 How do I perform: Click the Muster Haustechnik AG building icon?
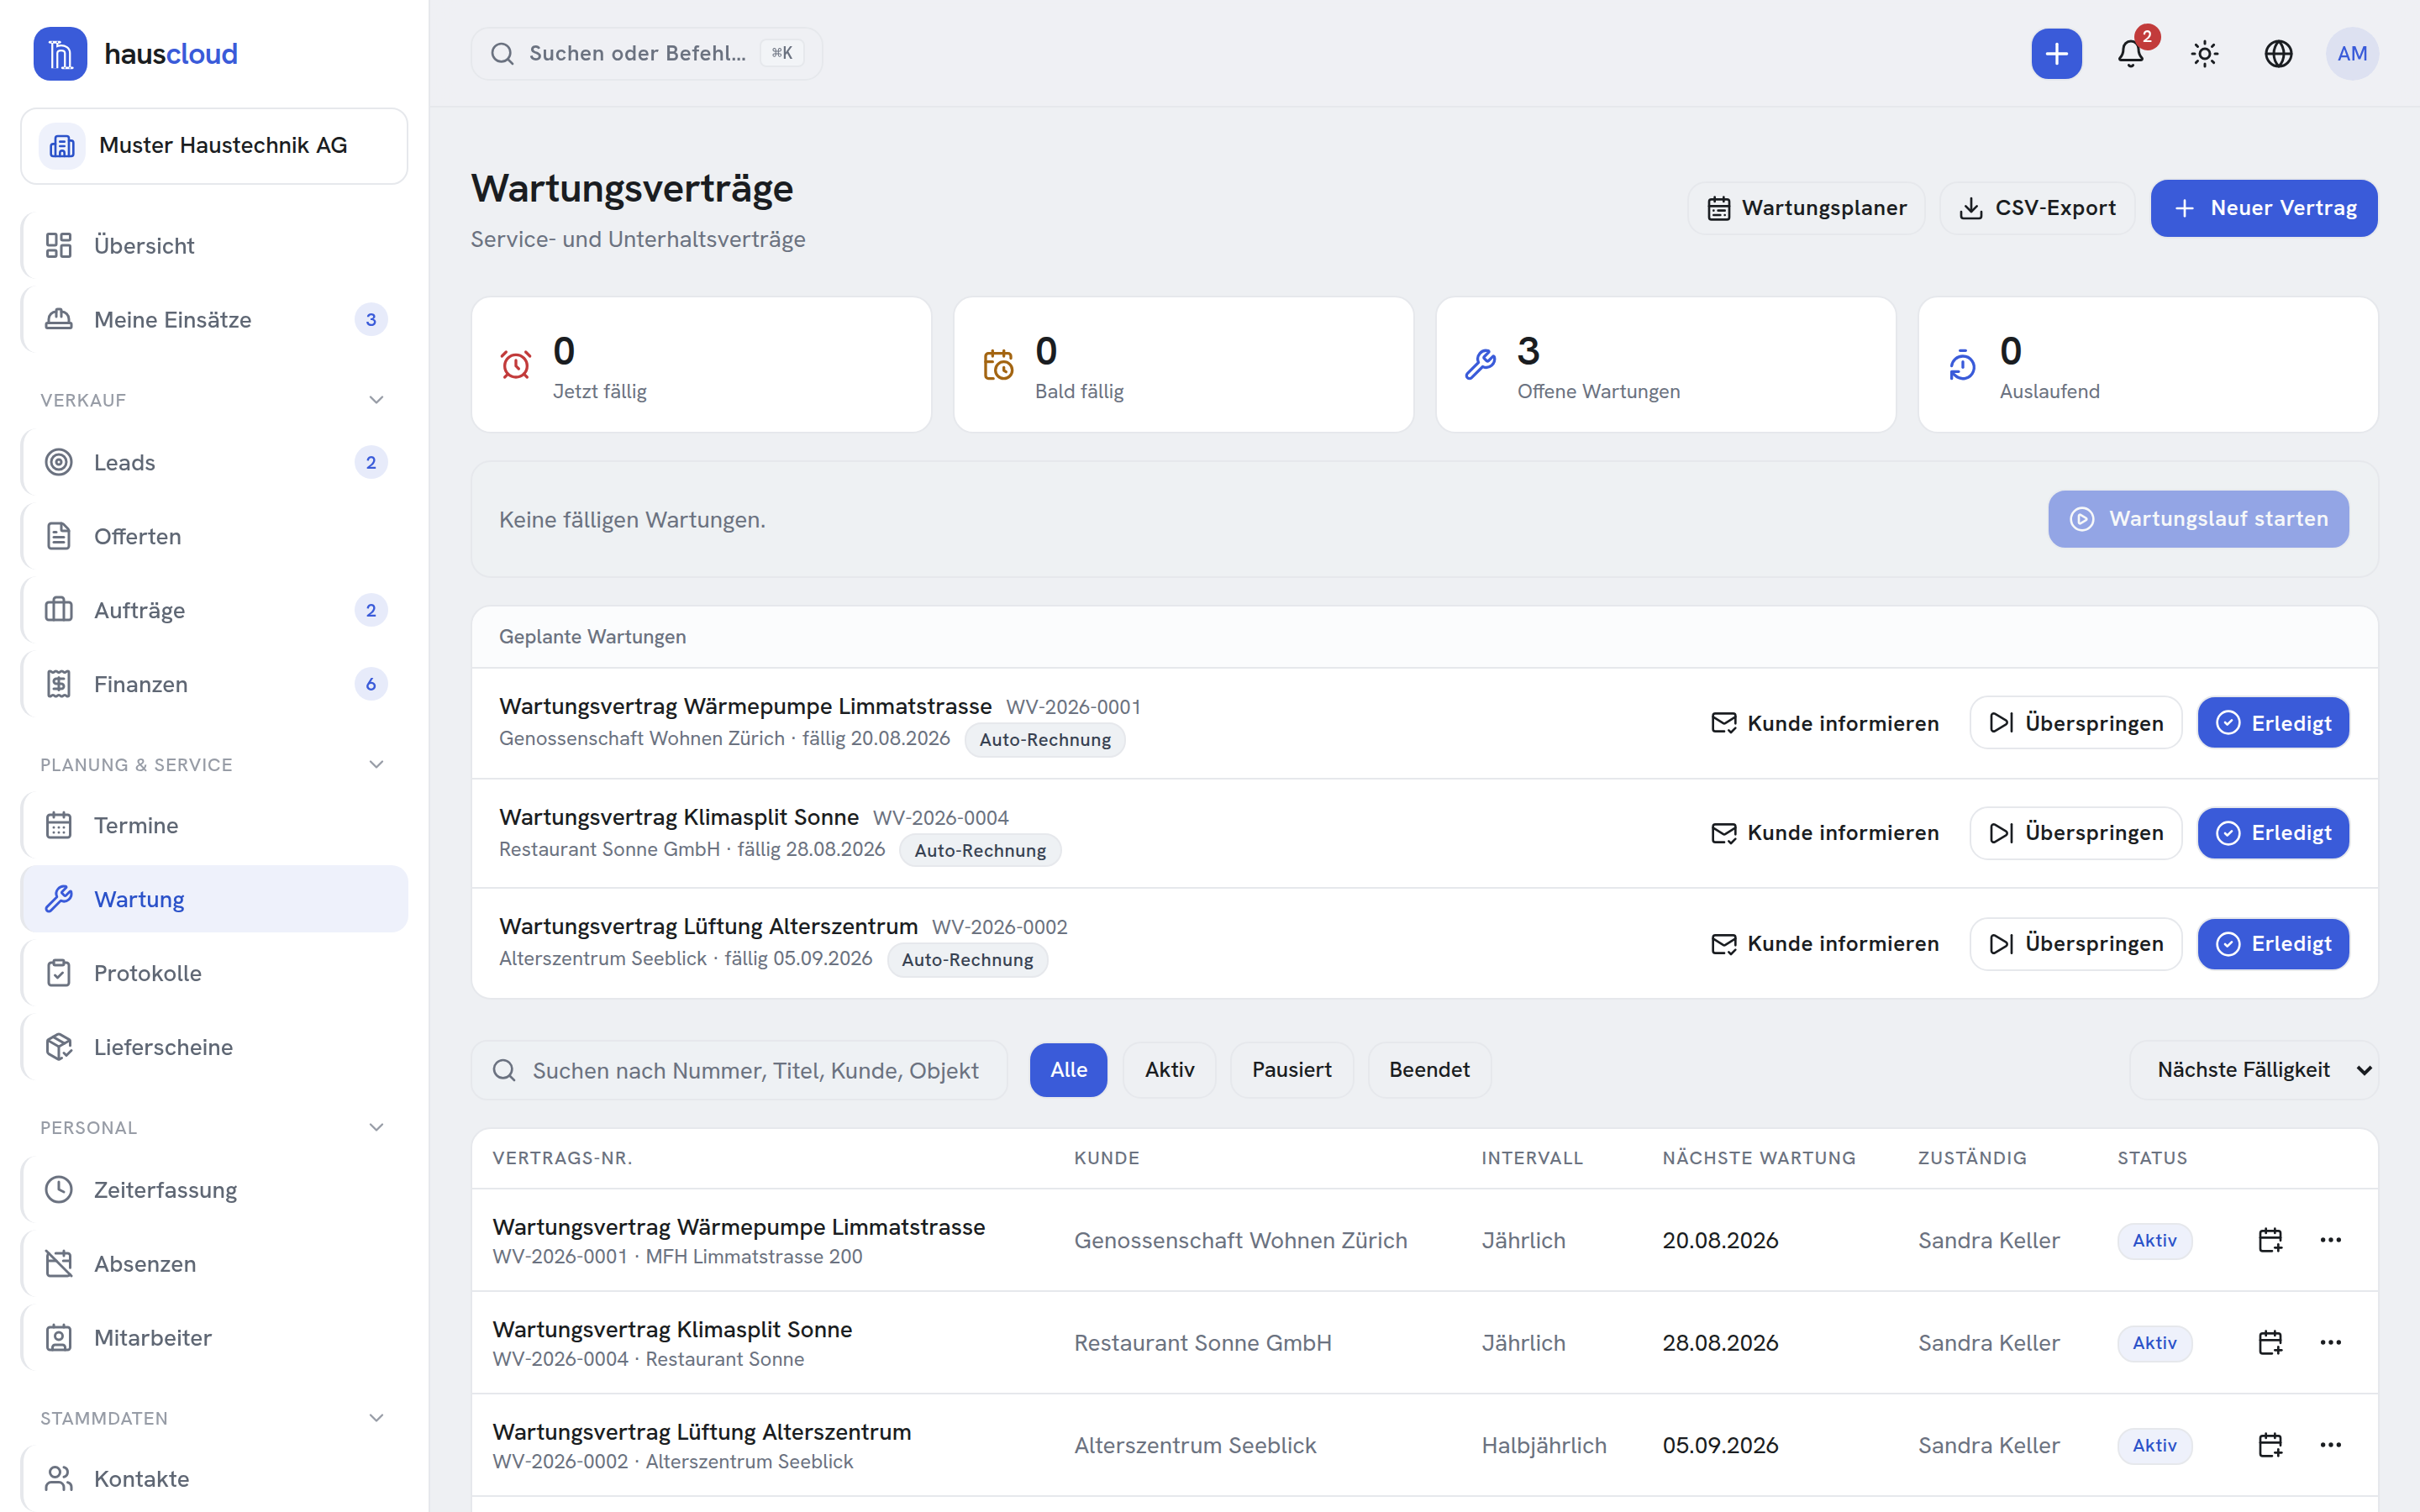pyautogui.click(x=62, y=146)
